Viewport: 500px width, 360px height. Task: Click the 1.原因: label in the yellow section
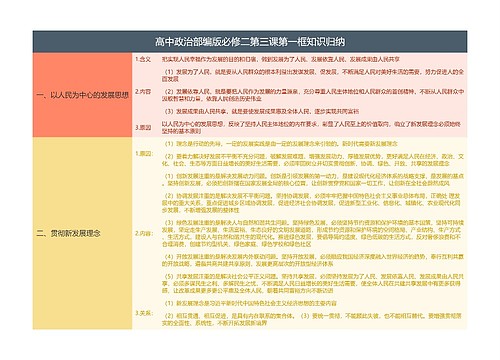point(144,154)
